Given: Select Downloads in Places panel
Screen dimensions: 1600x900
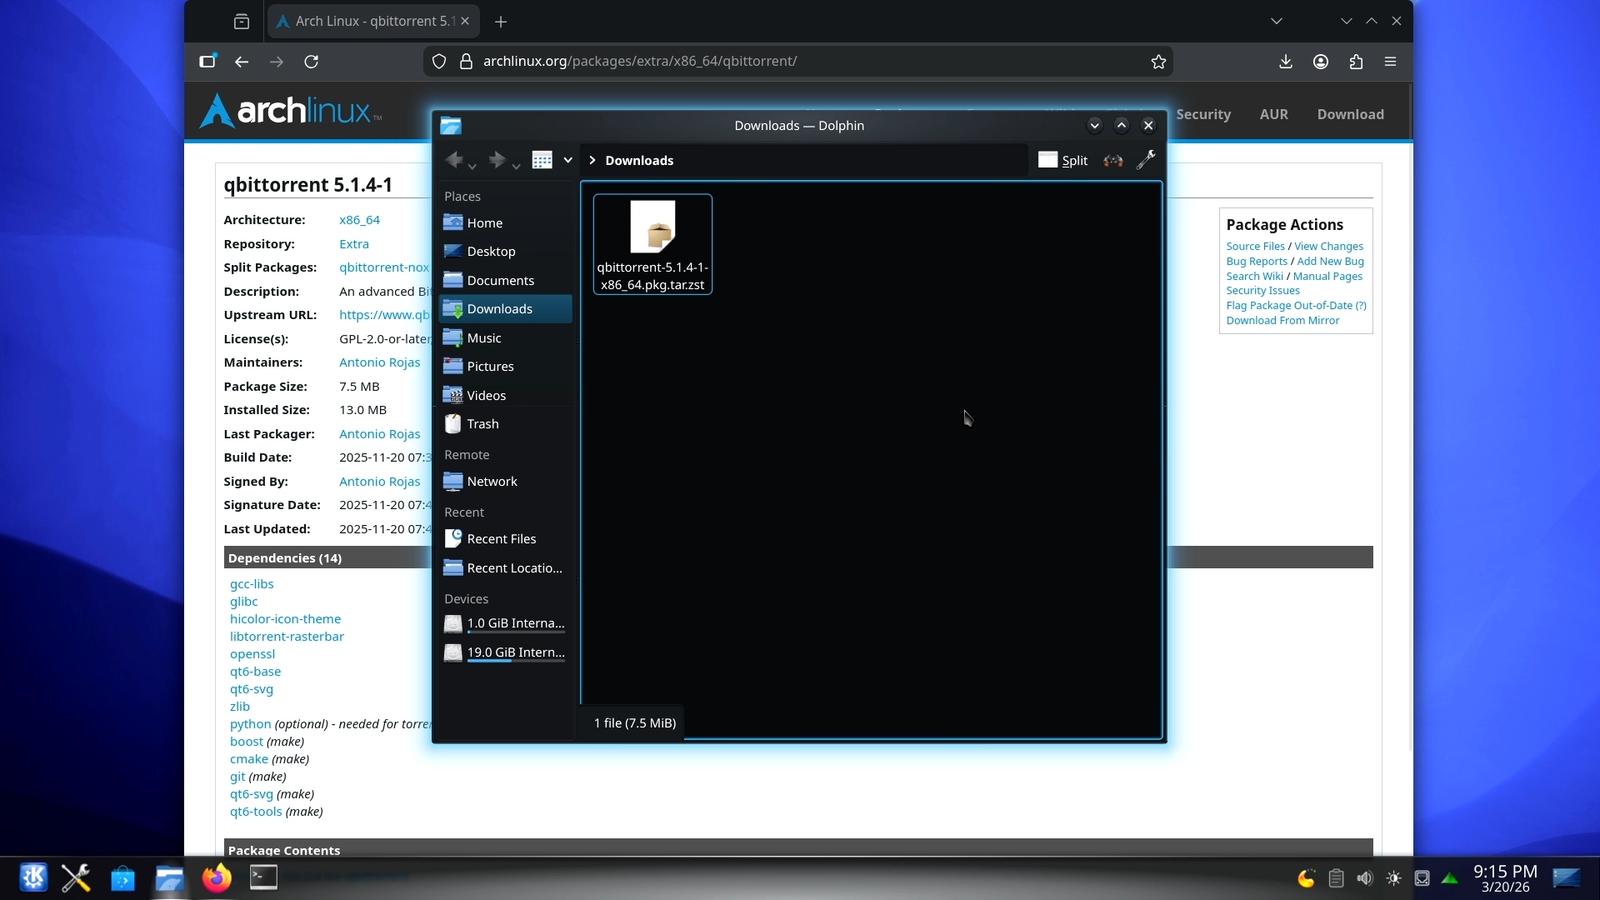Looking at the screenshot, I should [506, 309].
